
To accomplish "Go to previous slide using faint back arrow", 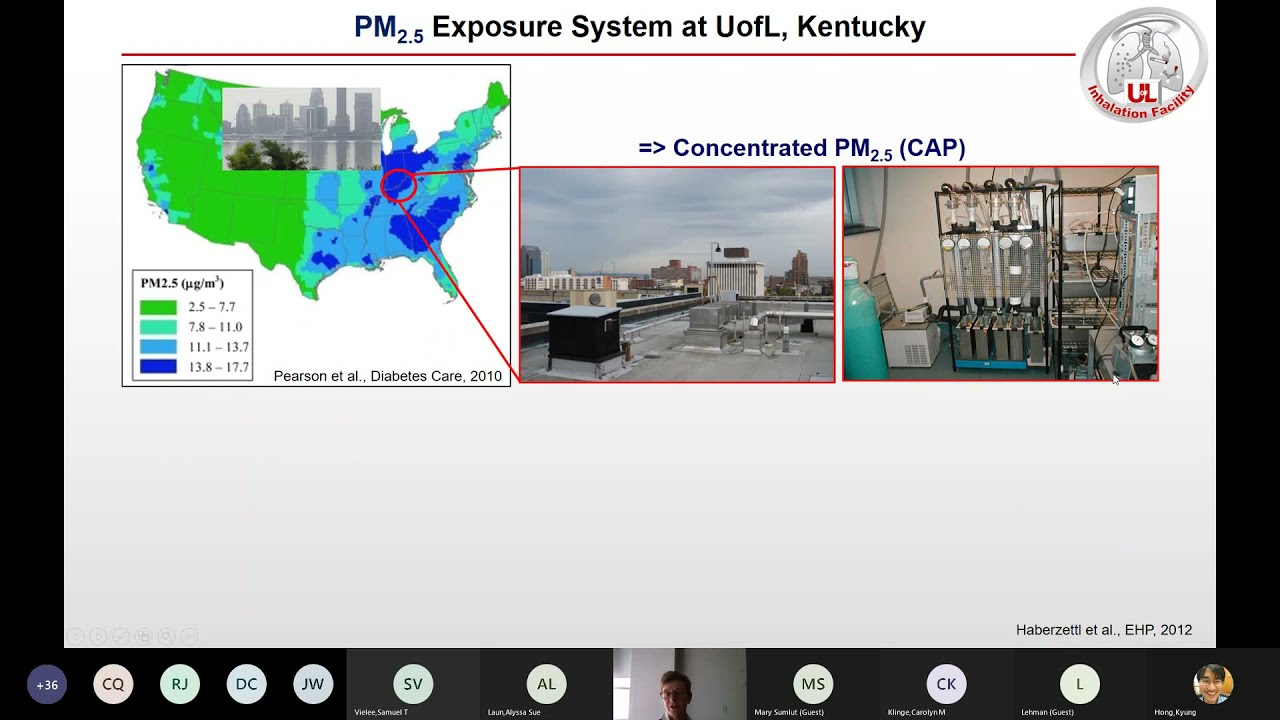I will pyautogui.click(x=75, y=636).
